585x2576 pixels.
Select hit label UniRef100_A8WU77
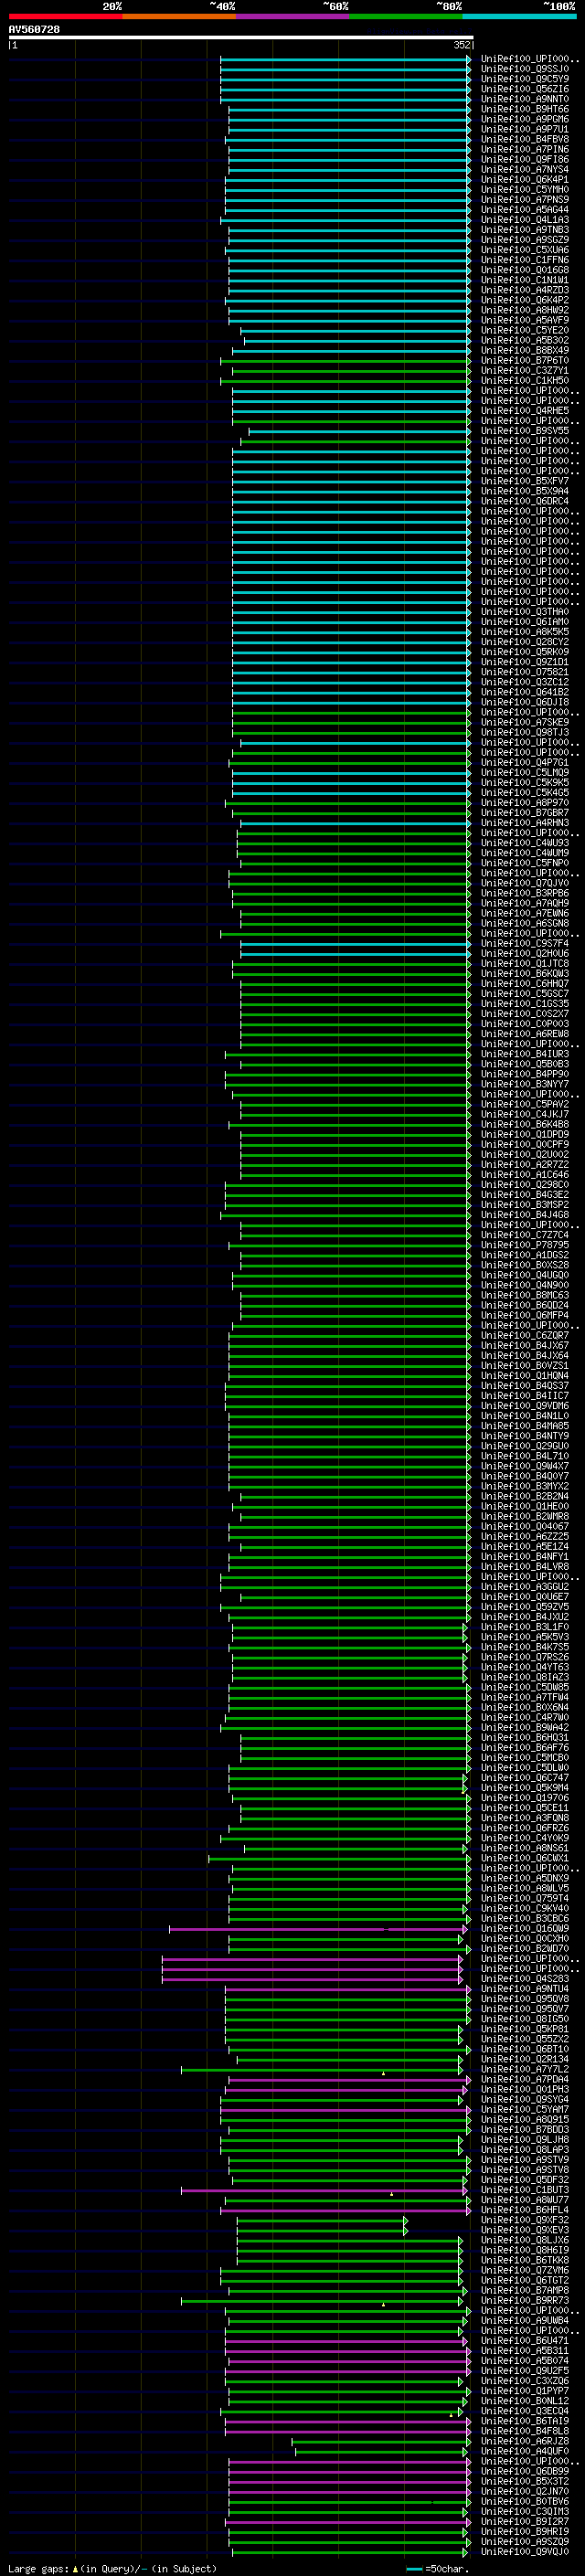525,2200
